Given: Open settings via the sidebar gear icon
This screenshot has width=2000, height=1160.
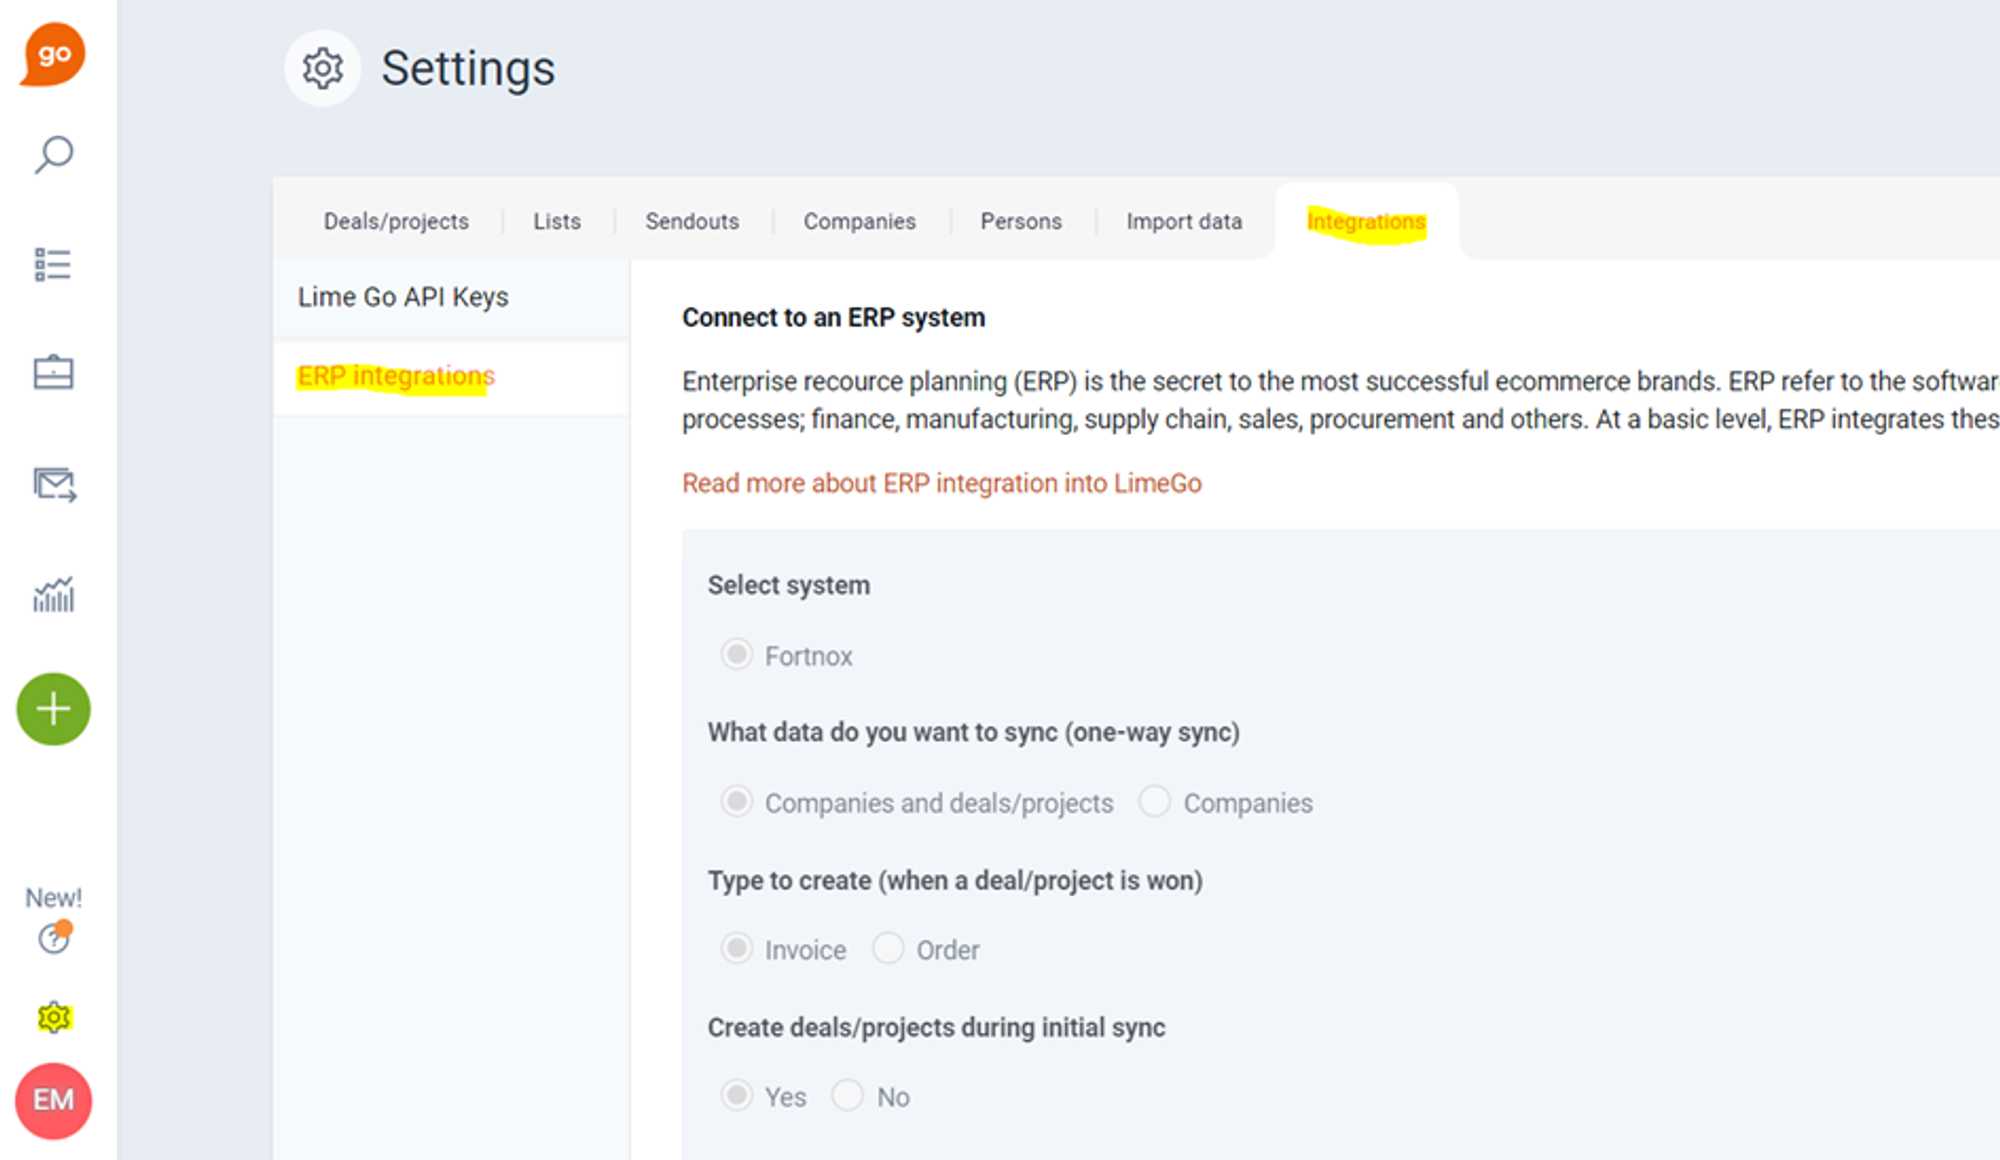Looking at the screenshot, I should (x=54, y=1018).
